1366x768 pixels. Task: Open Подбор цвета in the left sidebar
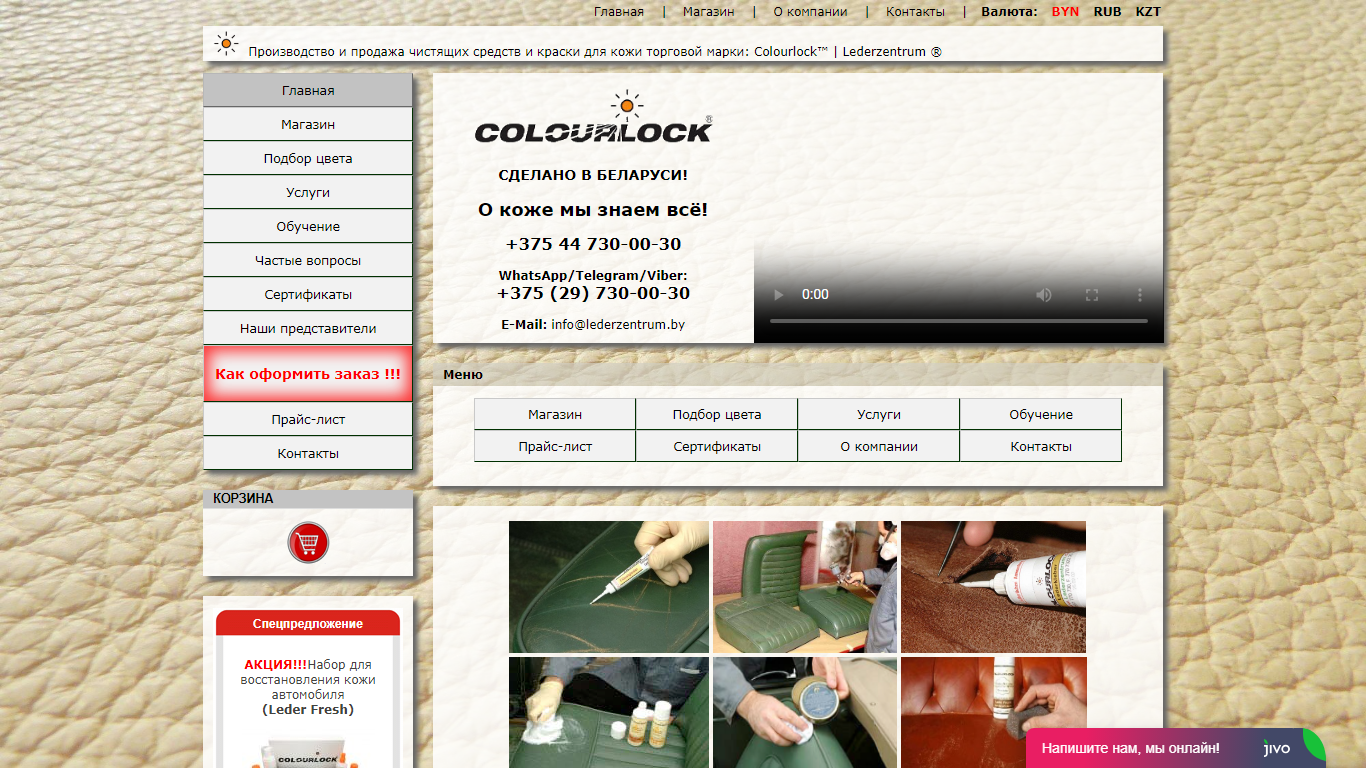tap(308, 158)
